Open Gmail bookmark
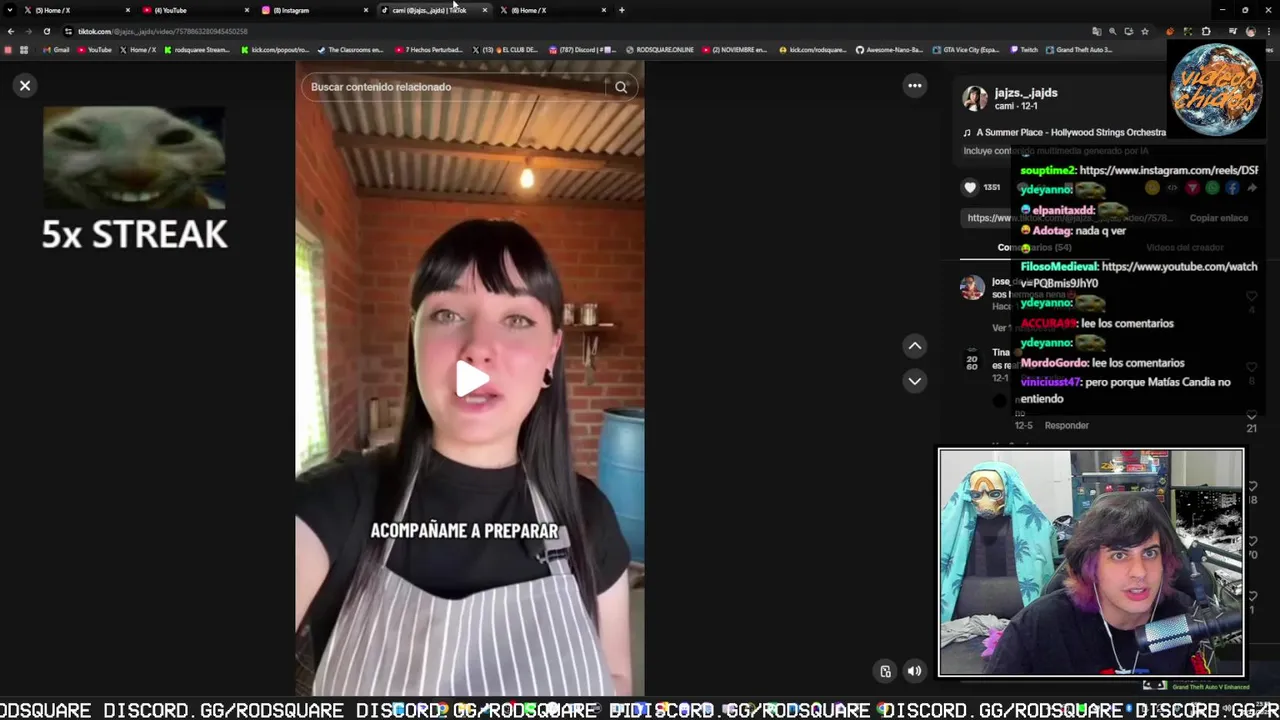 click(56, 50)
